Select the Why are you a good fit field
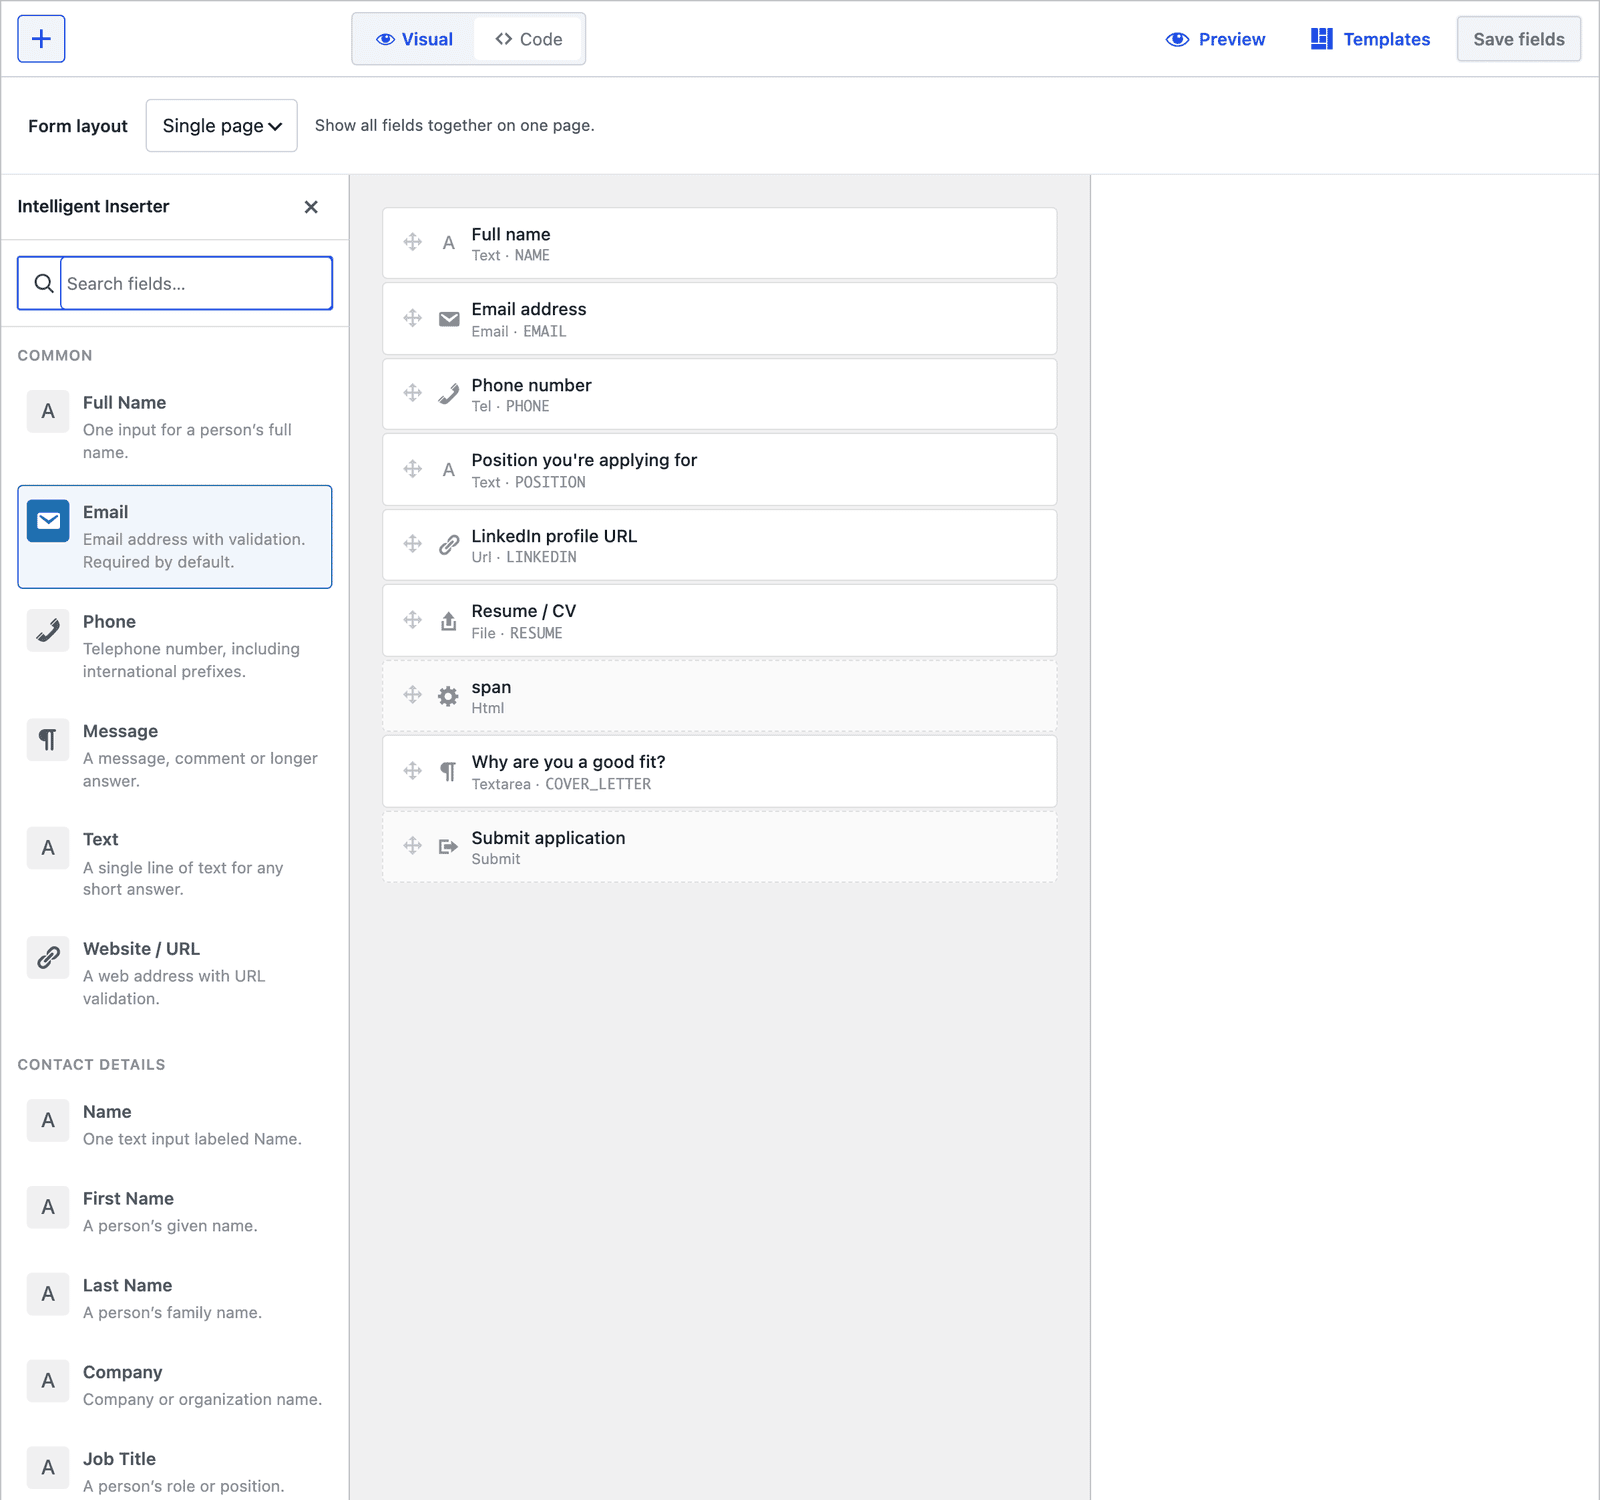 [720, 772]
